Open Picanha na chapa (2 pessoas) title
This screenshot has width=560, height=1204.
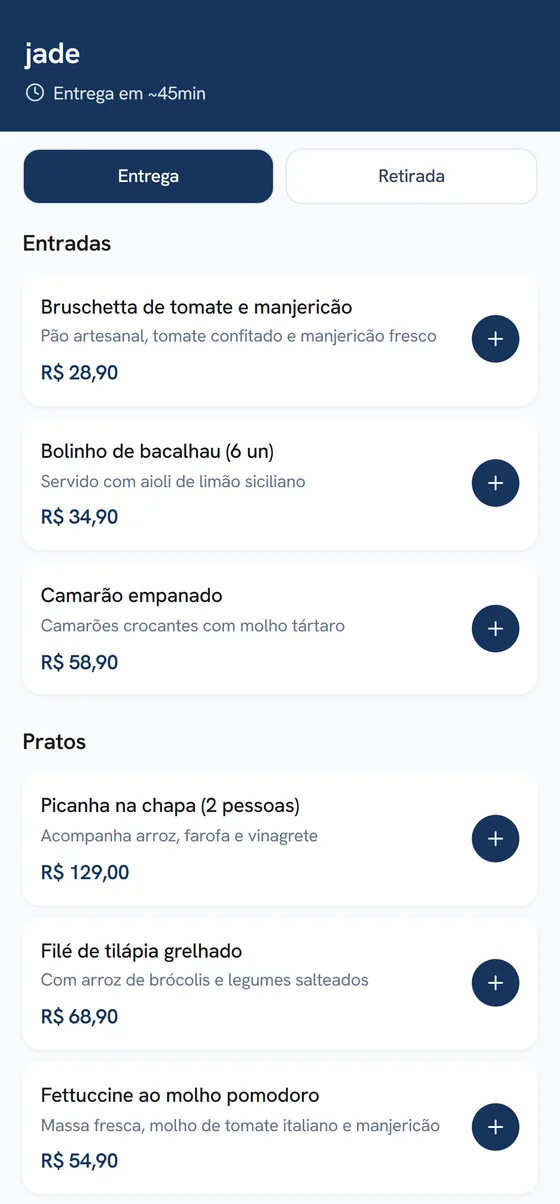(170, 806)
